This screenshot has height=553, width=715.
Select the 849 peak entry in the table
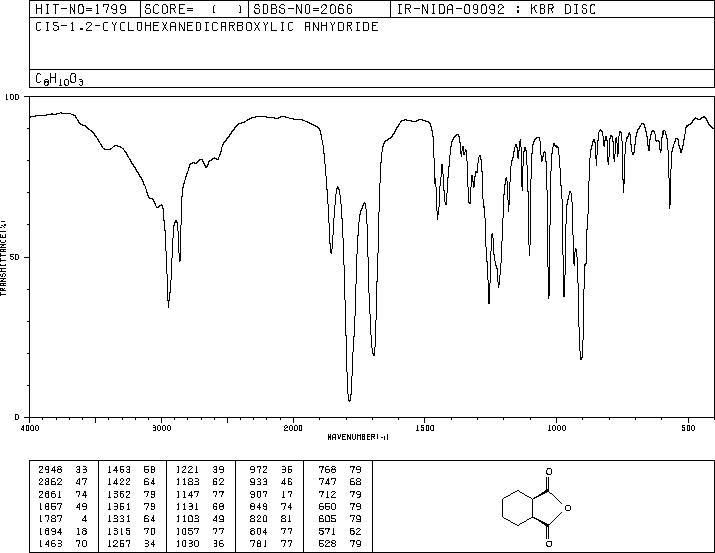(x=271, y=506)
